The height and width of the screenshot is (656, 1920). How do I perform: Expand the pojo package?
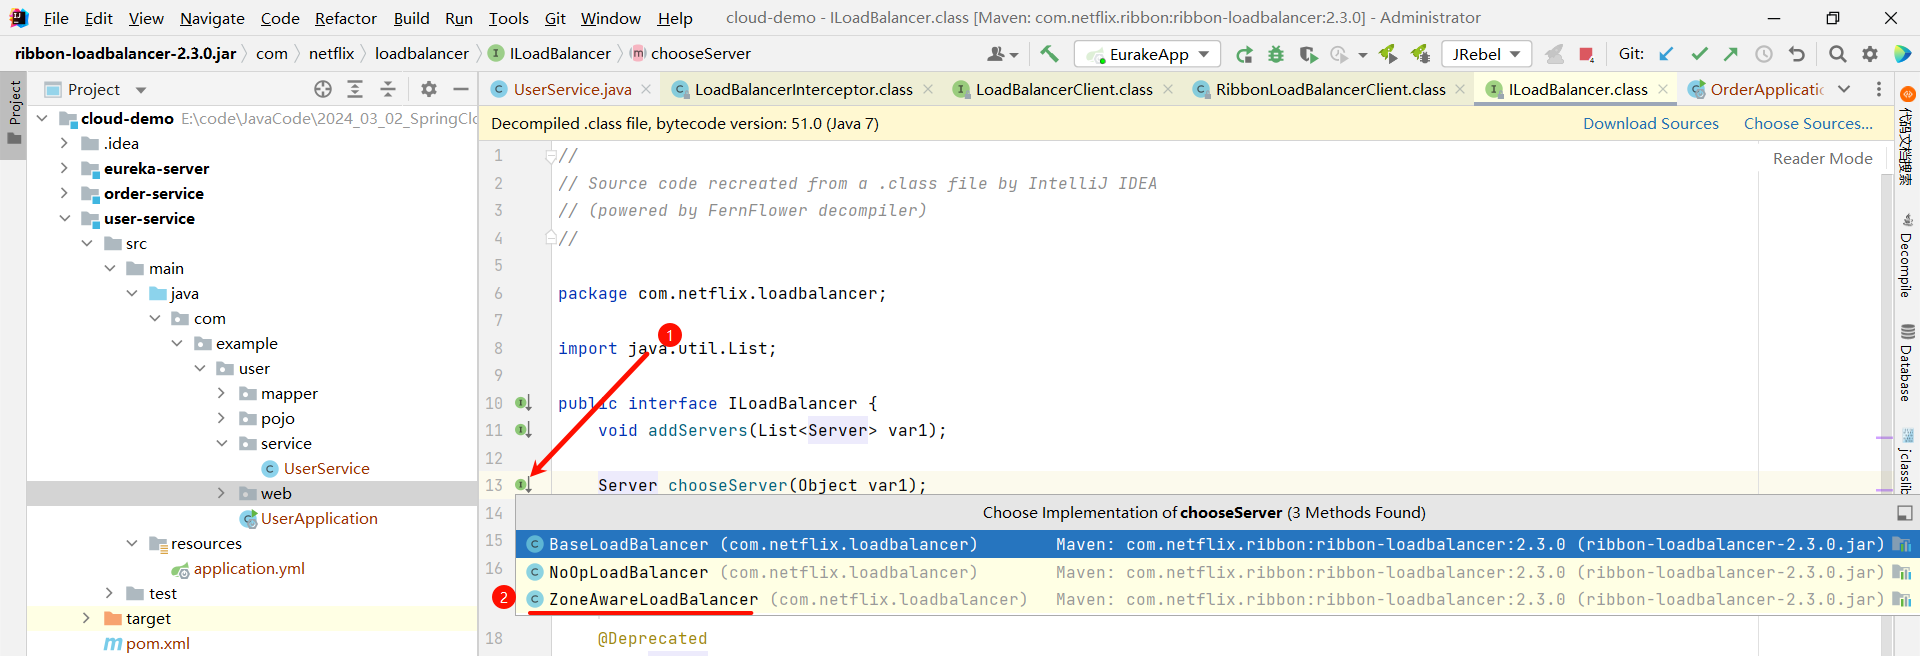[221, 418]
